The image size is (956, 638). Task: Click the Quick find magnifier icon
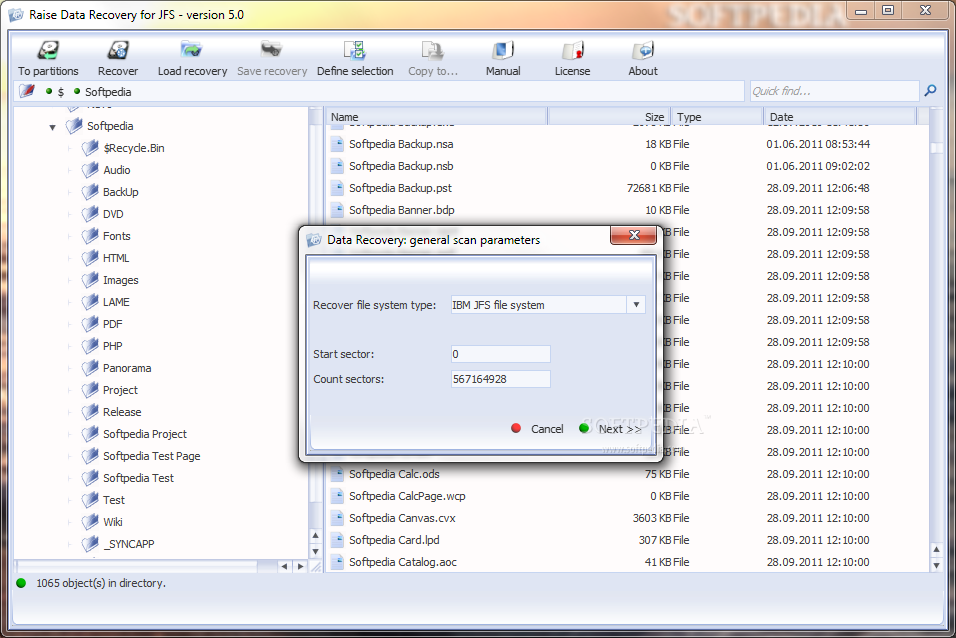pos(930,91)
